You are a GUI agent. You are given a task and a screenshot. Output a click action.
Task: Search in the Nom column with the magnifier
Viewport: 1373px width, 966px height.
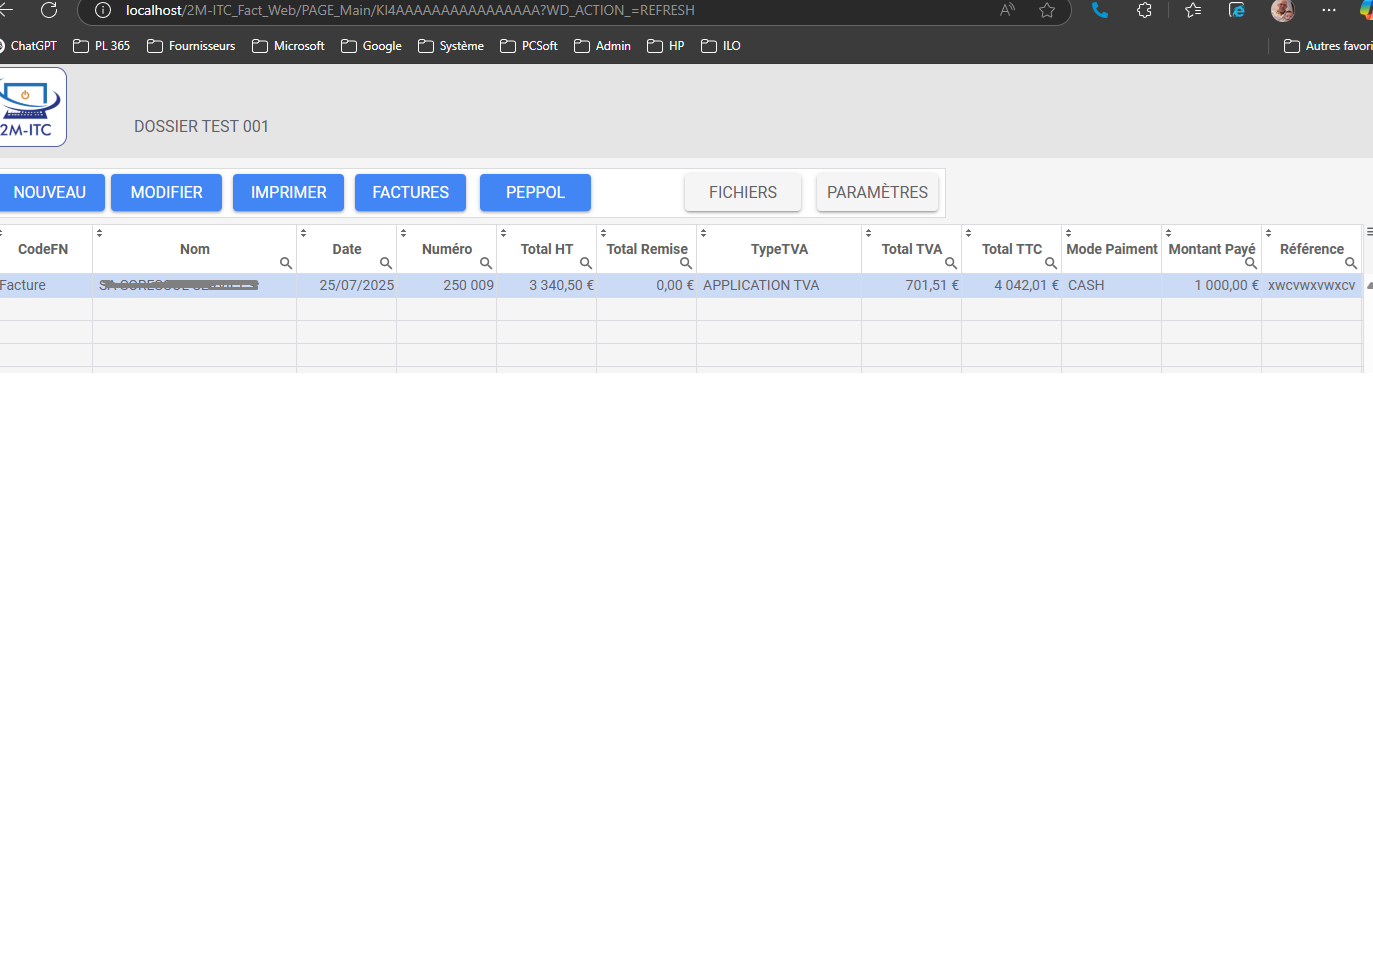[286, 263]
